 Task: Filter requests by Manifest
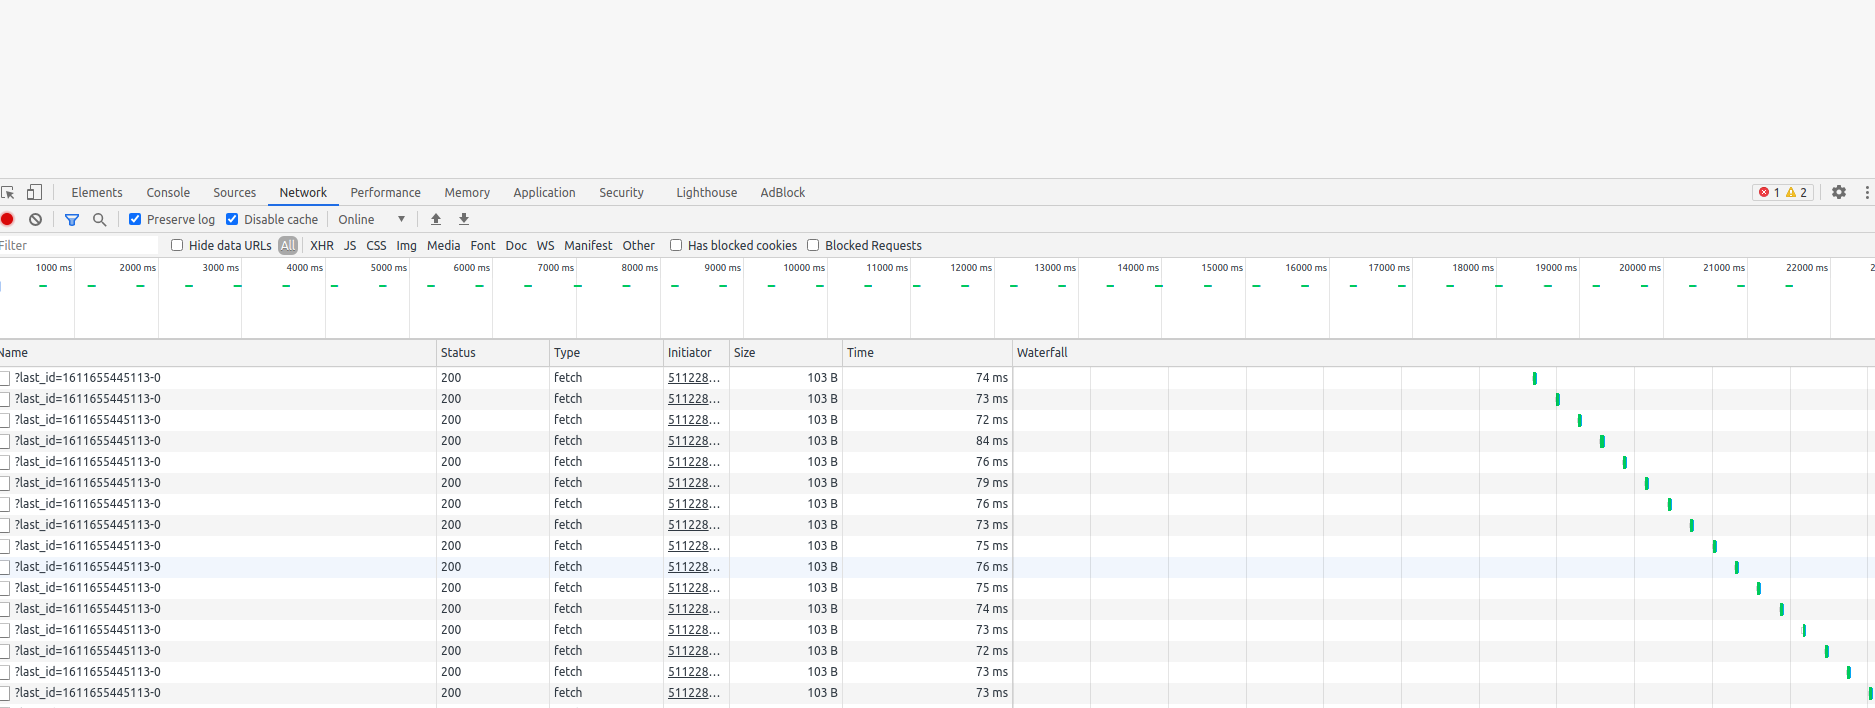coord(588,245)
